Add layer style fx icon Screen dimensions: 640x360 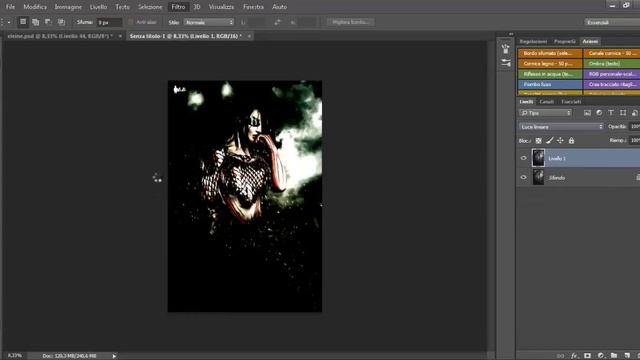[x=574, y=356]
